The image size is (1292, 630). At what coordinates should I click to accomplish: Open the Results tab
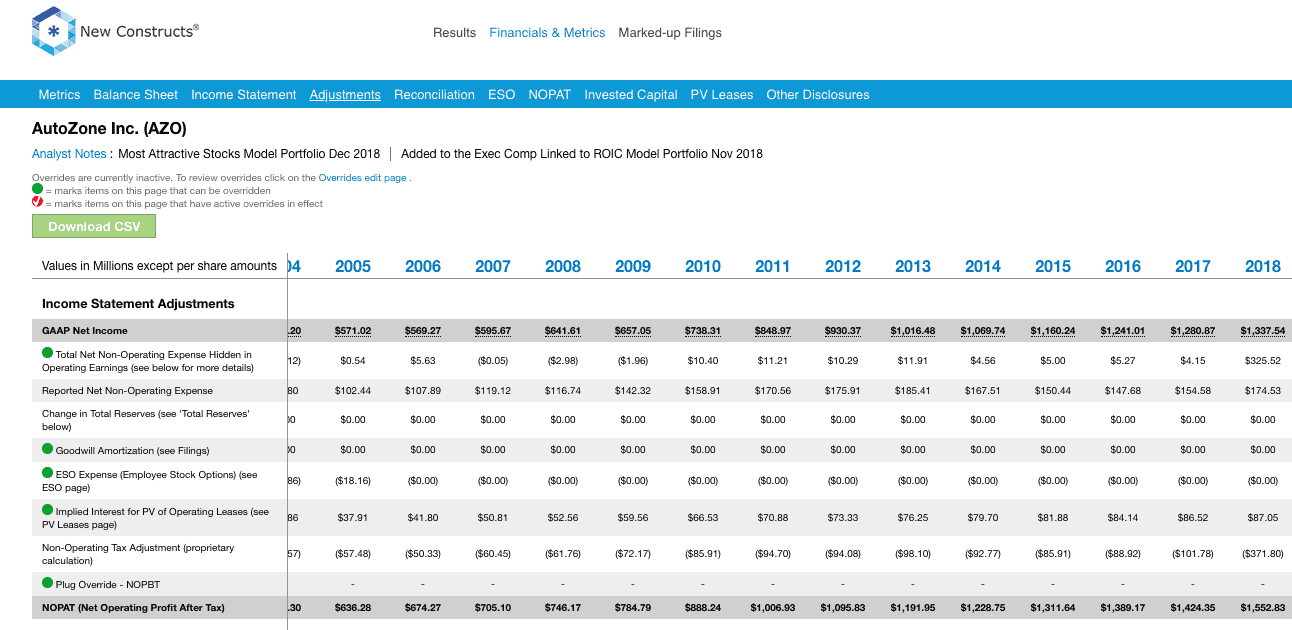click(454, 33)
